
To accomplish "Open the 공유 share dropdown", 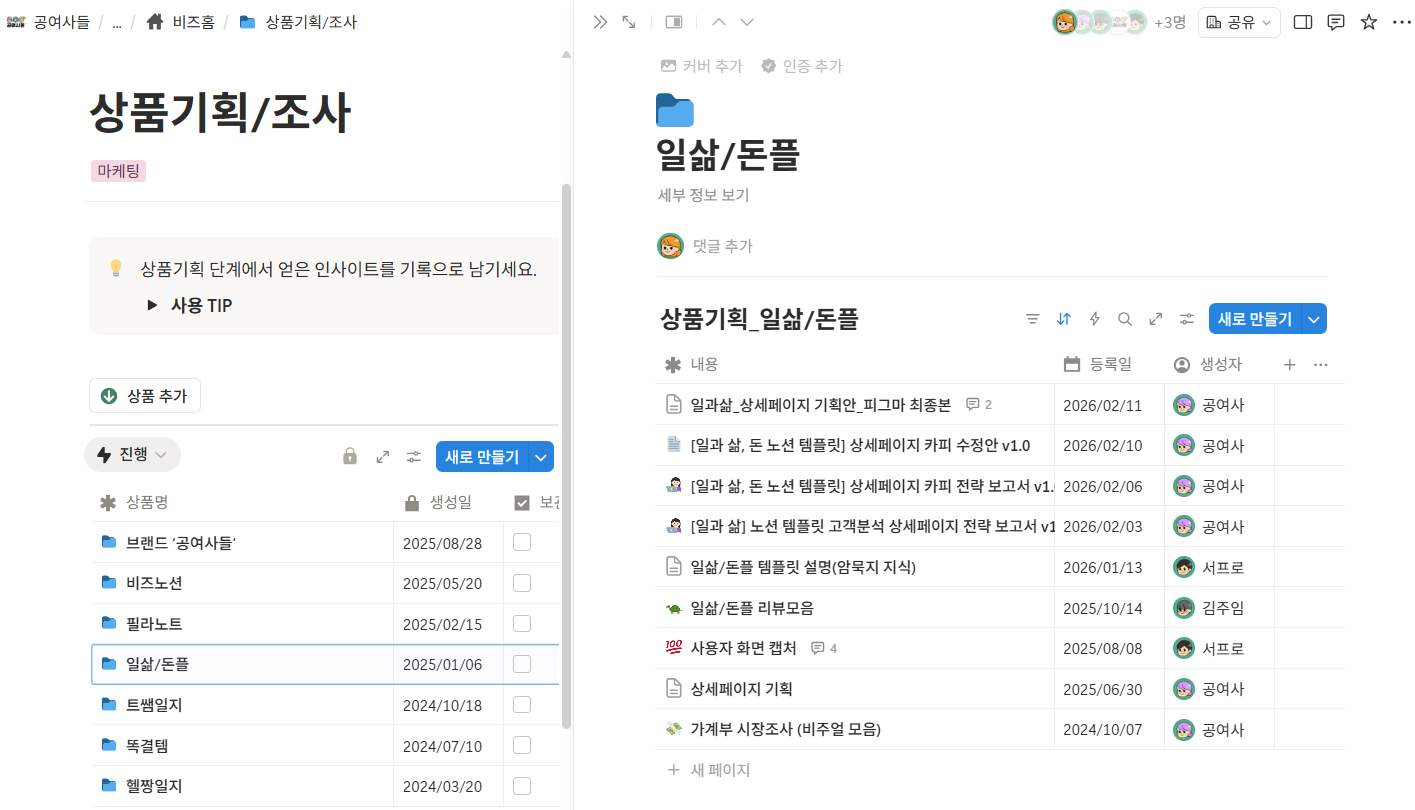I will (x=1240, y=22).
